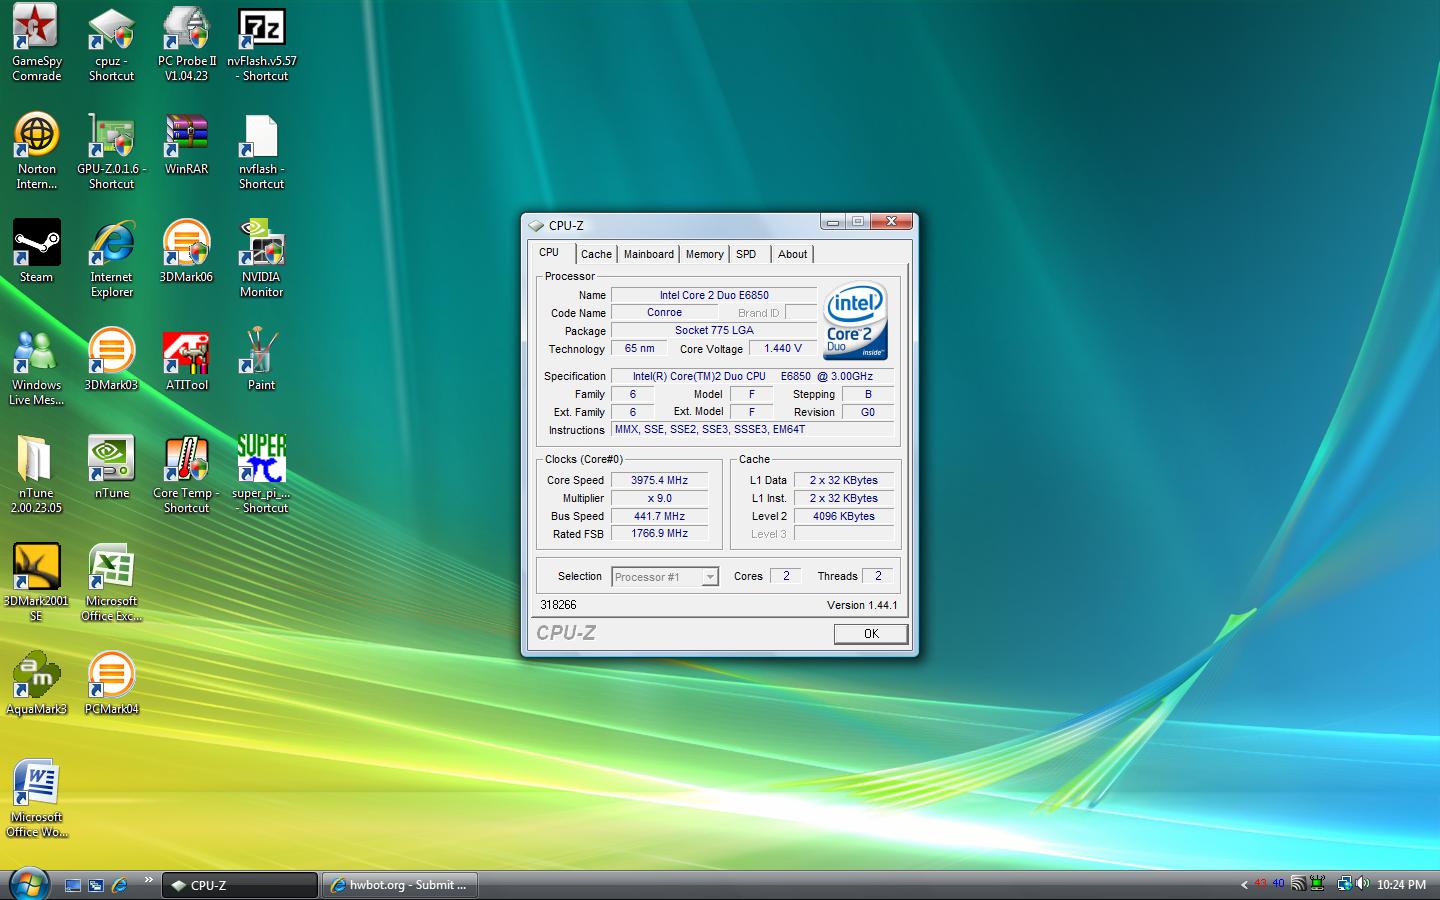Click the Multiplier value x 9.0

point(659,498)
